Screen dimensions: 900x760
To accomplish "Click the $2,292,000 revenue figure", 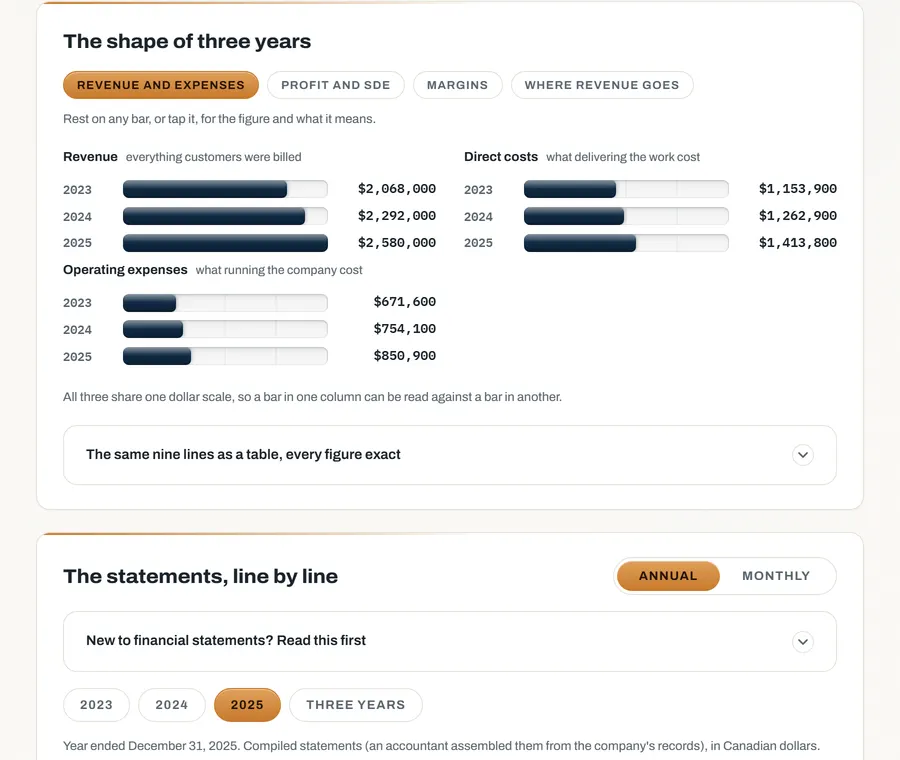I will pos(397,216).
